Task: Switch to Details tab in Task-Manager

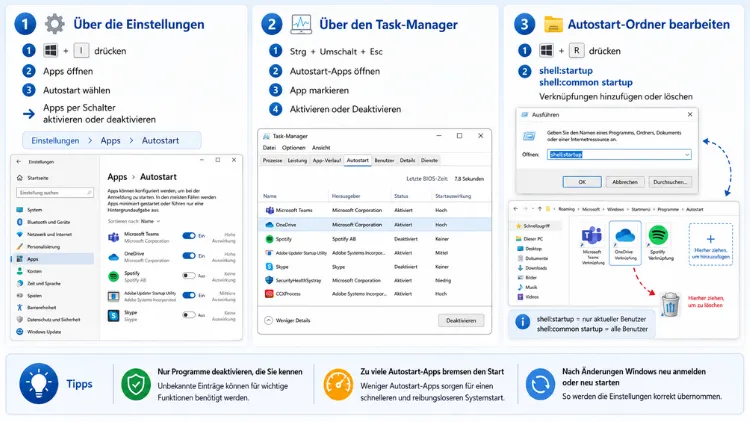Action: (408, 161)
